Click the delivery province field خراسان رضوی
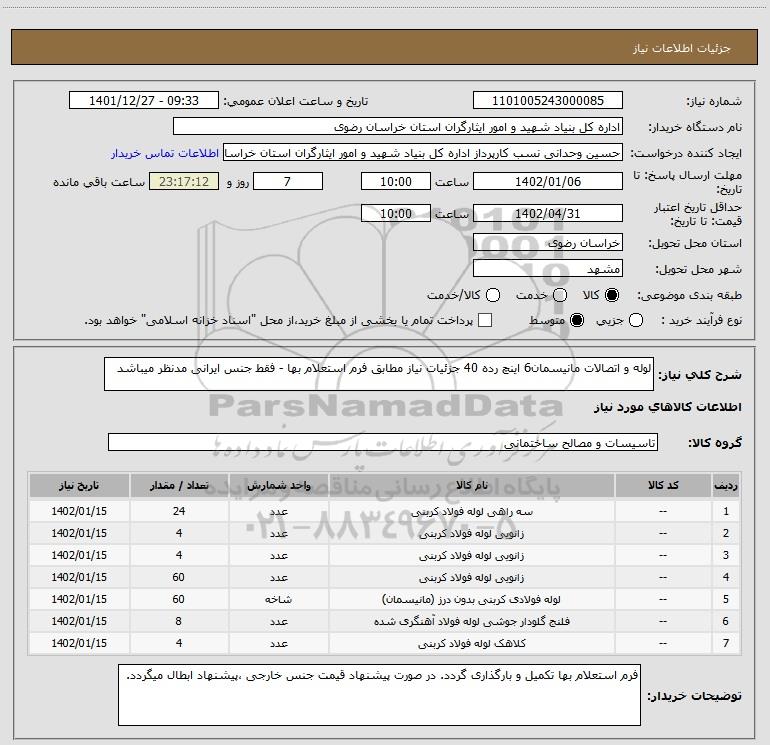Image resolution: width=770 pixels, height=745 pixels. (x=548, y=243)
